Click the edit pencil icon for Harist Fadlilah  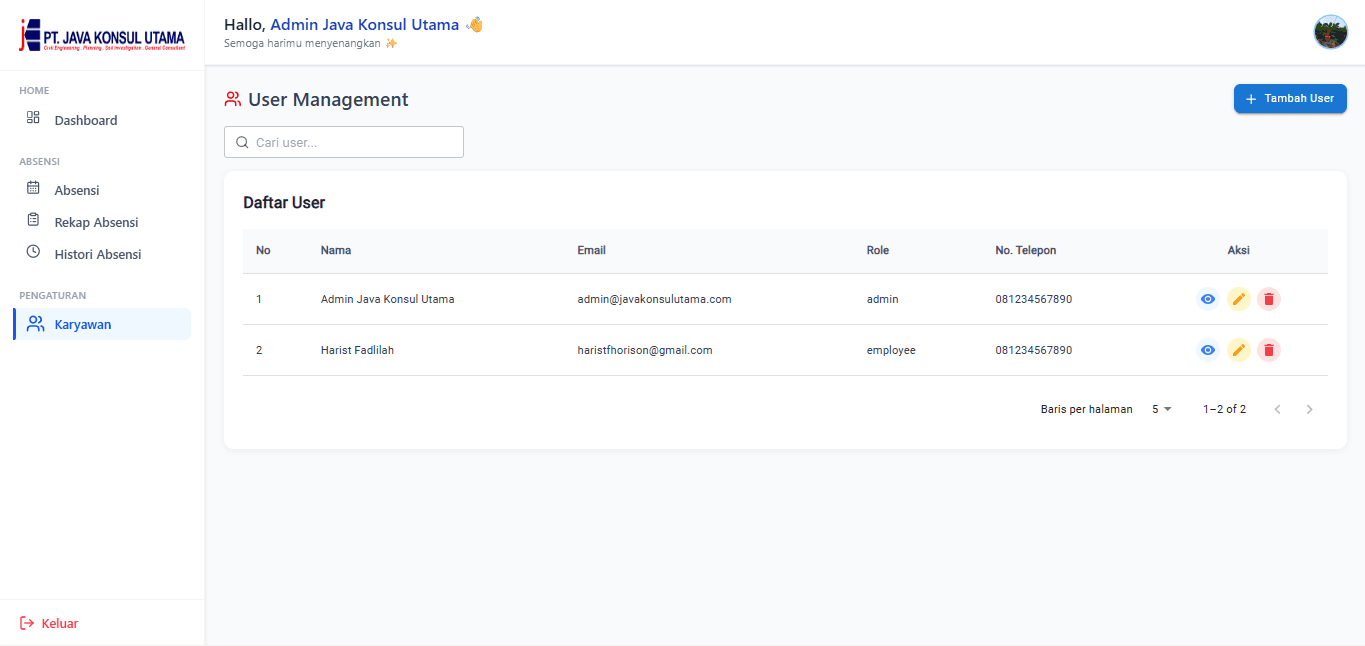1238,350
